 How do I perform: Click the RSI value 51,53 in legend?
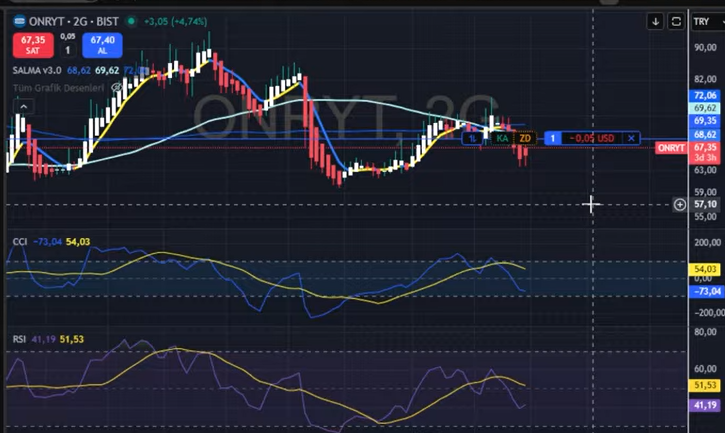(x=72, y=339)
